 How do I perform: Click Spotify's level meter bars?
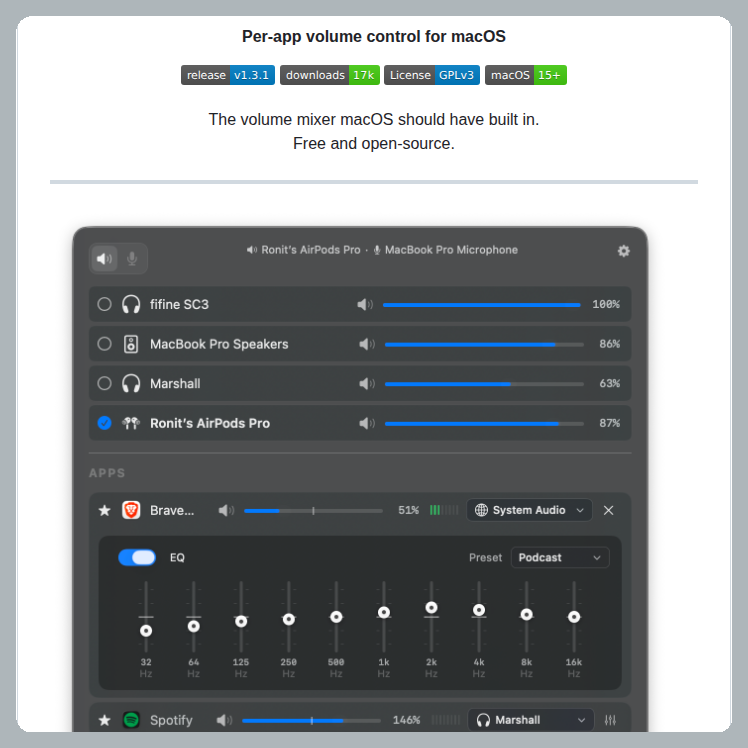click(x=446, y=720)
